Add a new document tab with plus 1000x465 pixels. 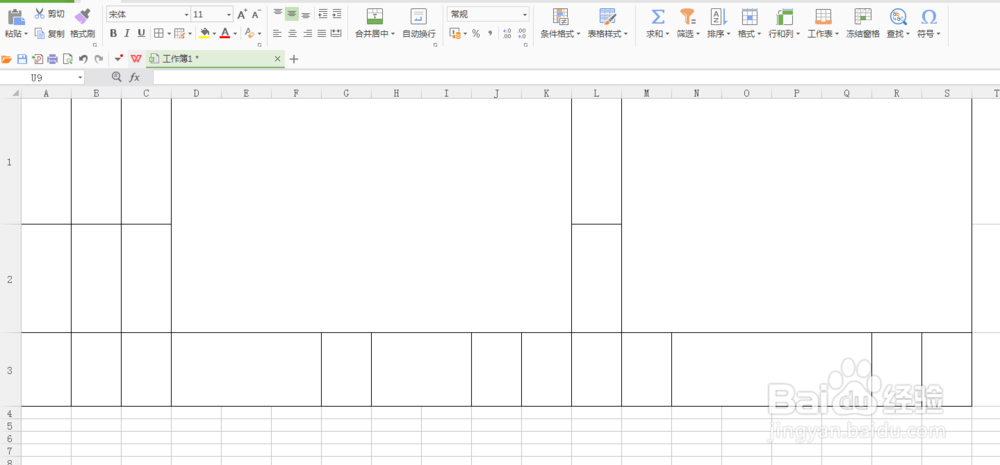pos(294,59)
